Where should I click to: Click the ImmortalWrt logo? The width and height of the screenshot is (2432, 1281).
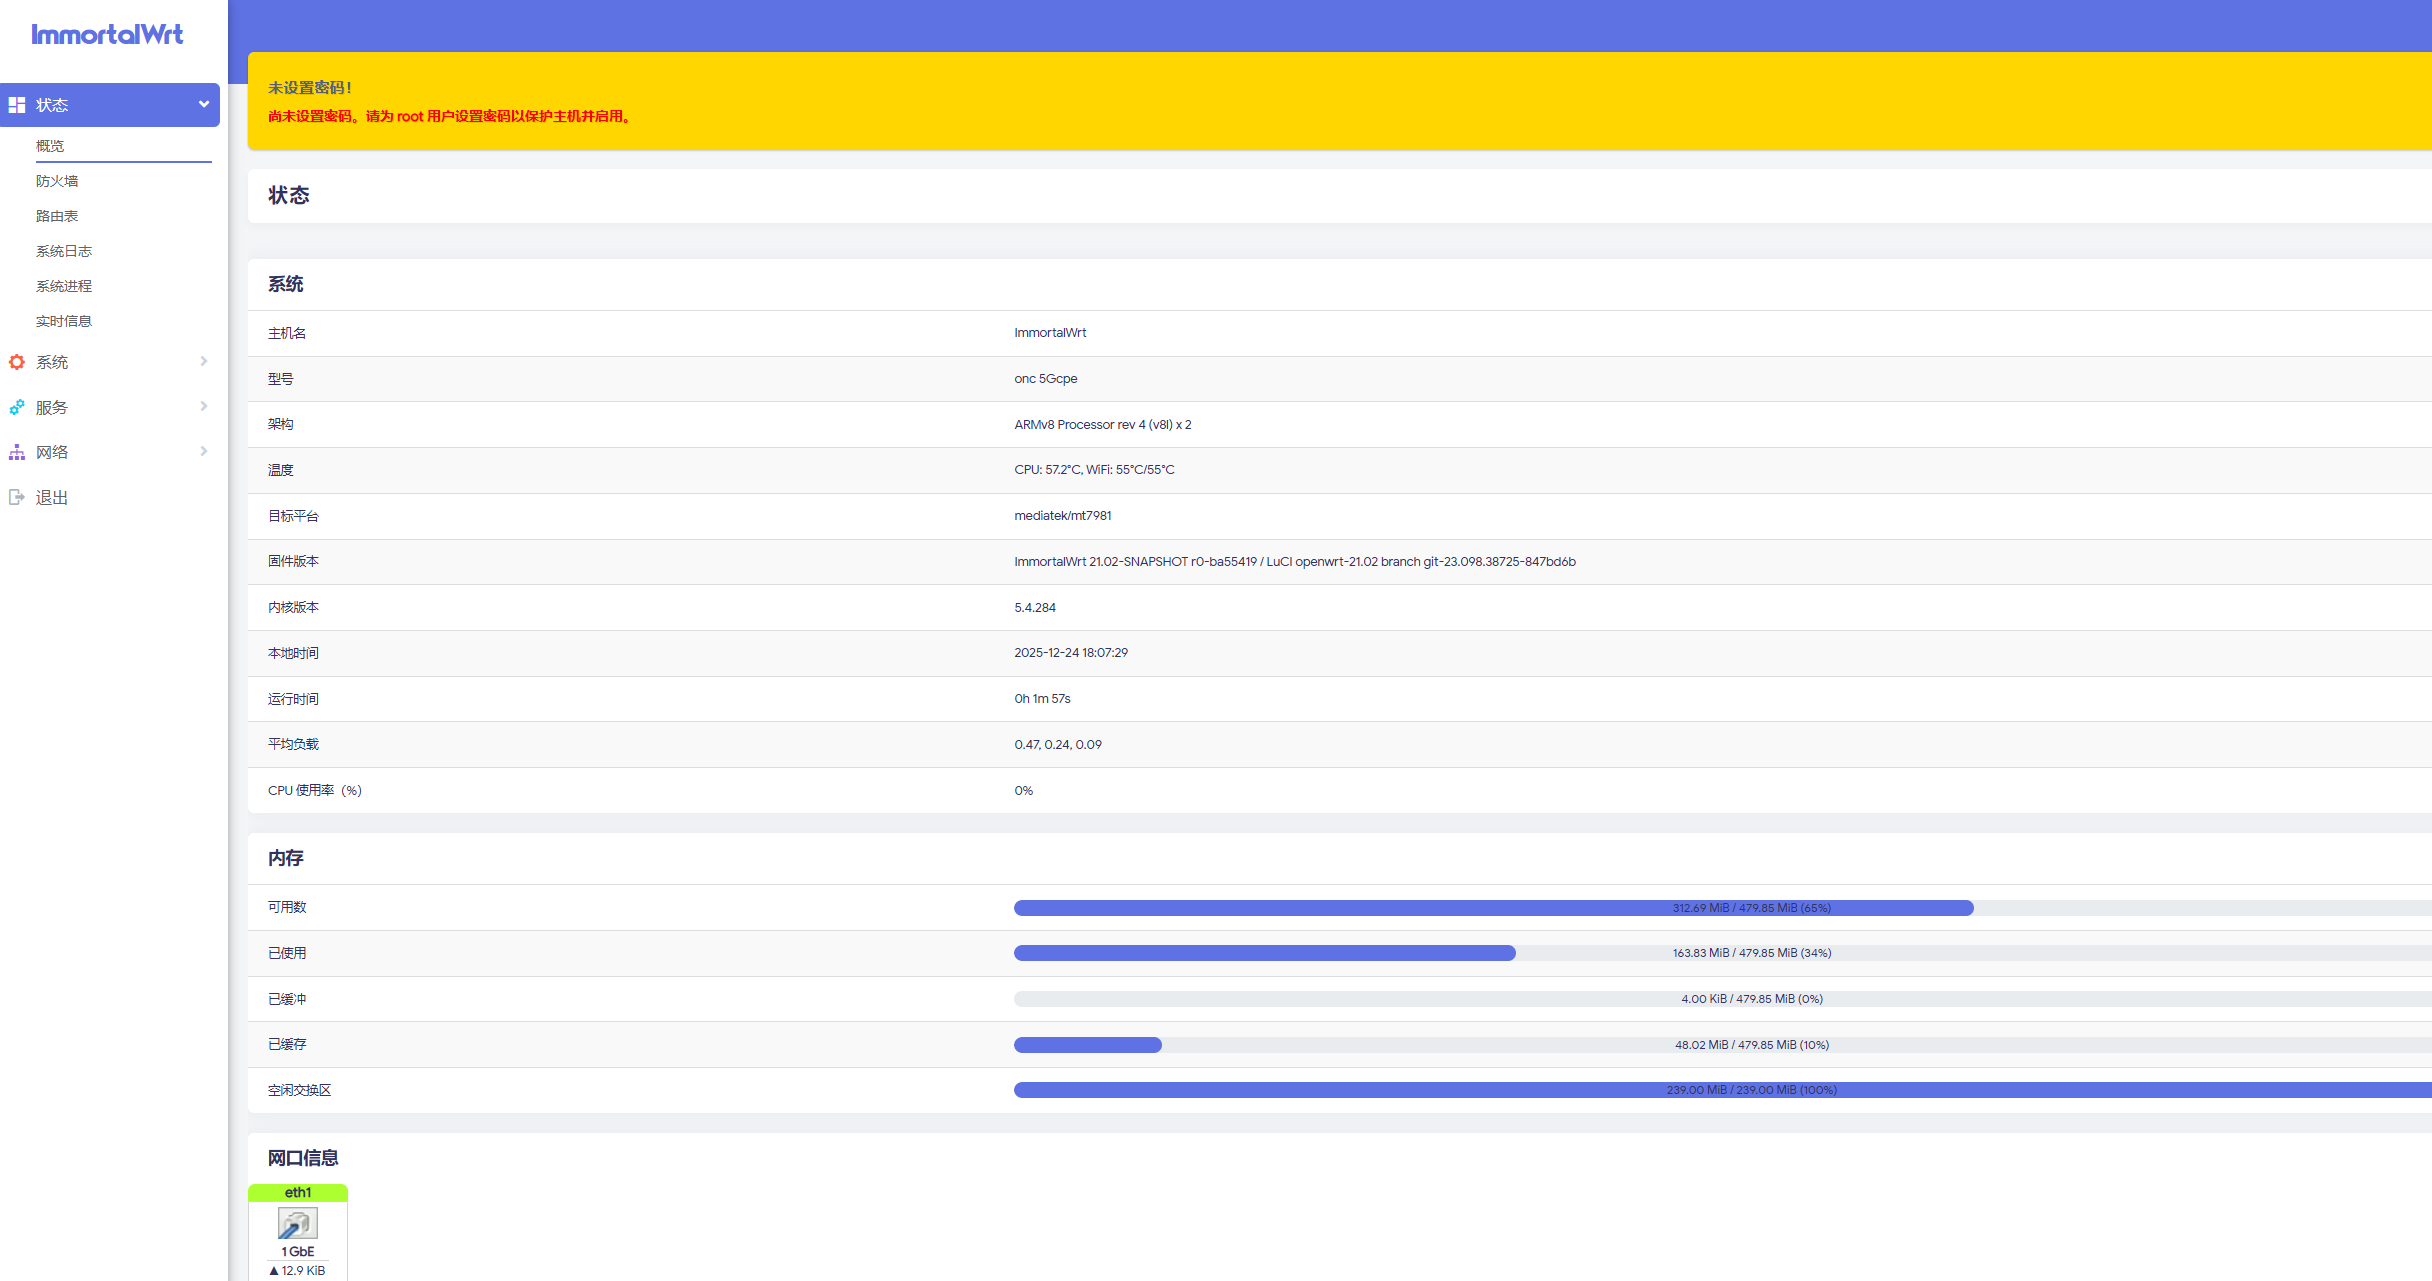point(107,35)
